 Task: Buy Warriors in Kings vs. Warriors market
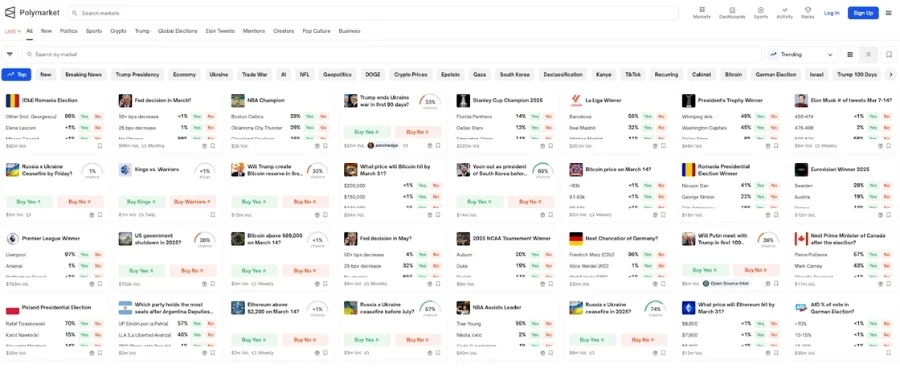click(192, 202)
